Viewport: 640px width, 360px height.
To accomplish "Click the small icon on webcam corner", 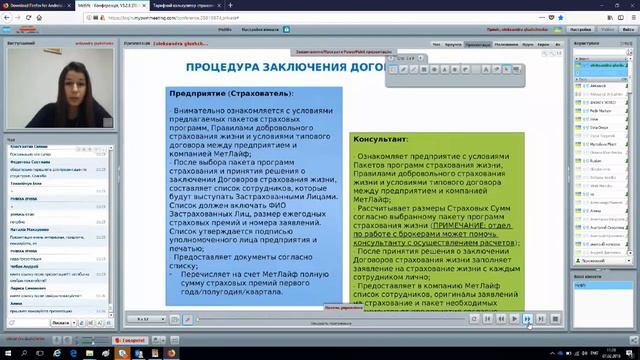I will [107, 122].
